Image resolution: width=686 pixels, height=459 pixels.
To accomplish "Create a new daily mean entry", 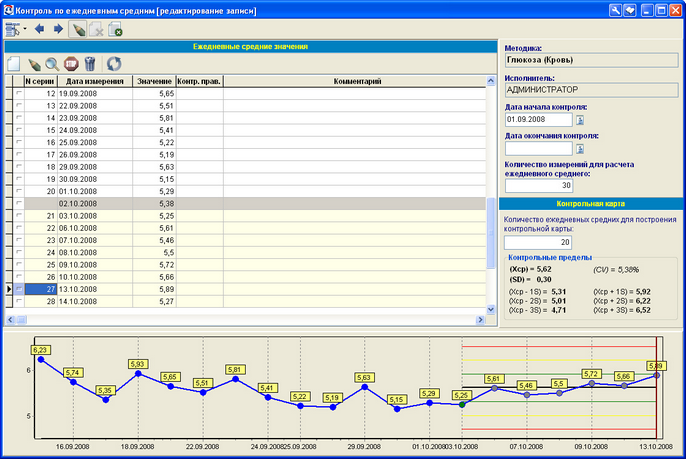I will [14, 64].
